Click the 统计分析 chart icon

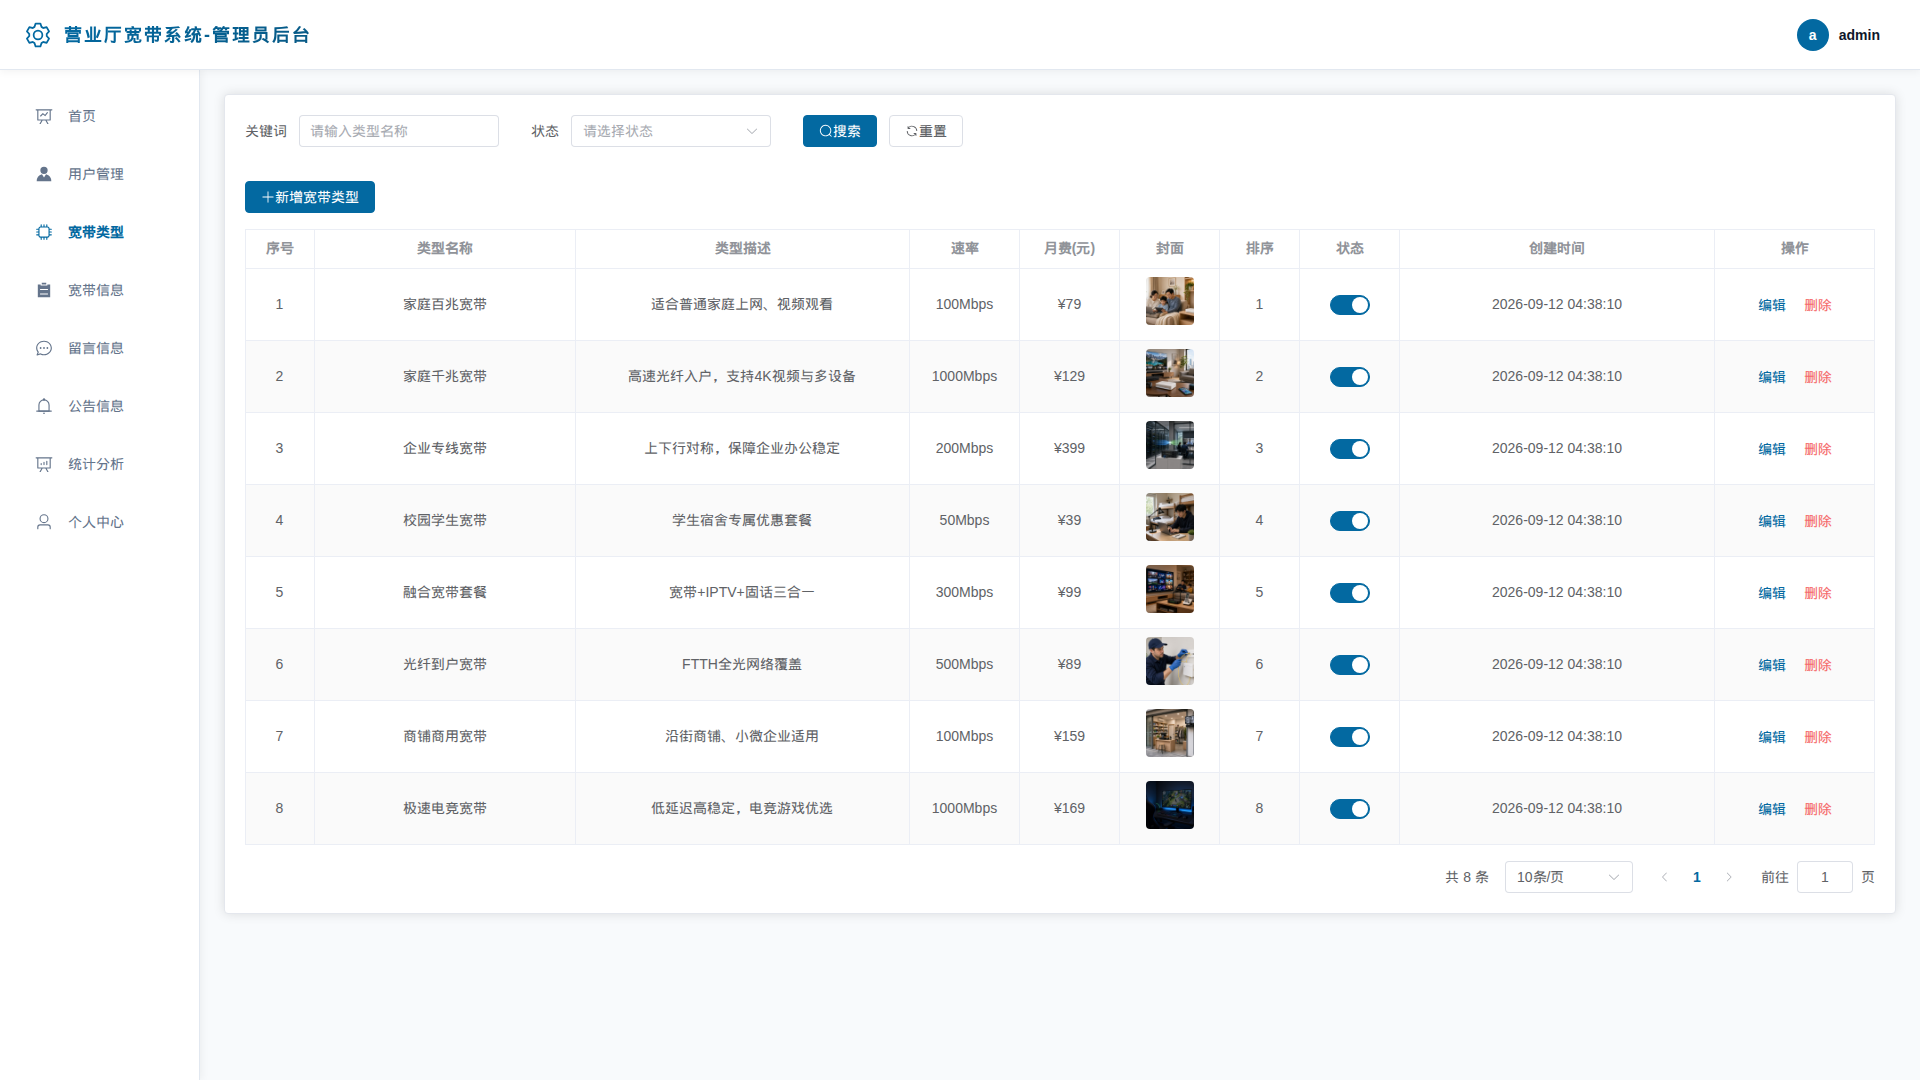coord(44,464)
